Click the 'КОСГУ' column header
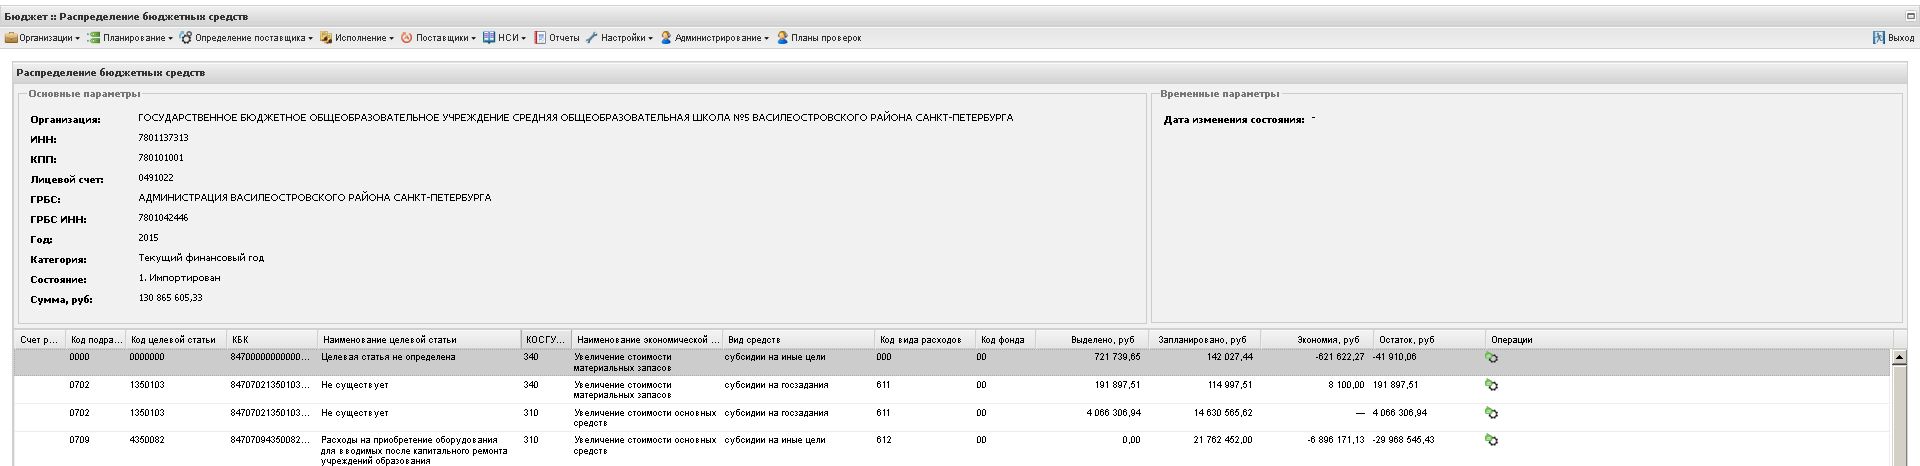Screen dimensions: 1920x466 point(546,340)
